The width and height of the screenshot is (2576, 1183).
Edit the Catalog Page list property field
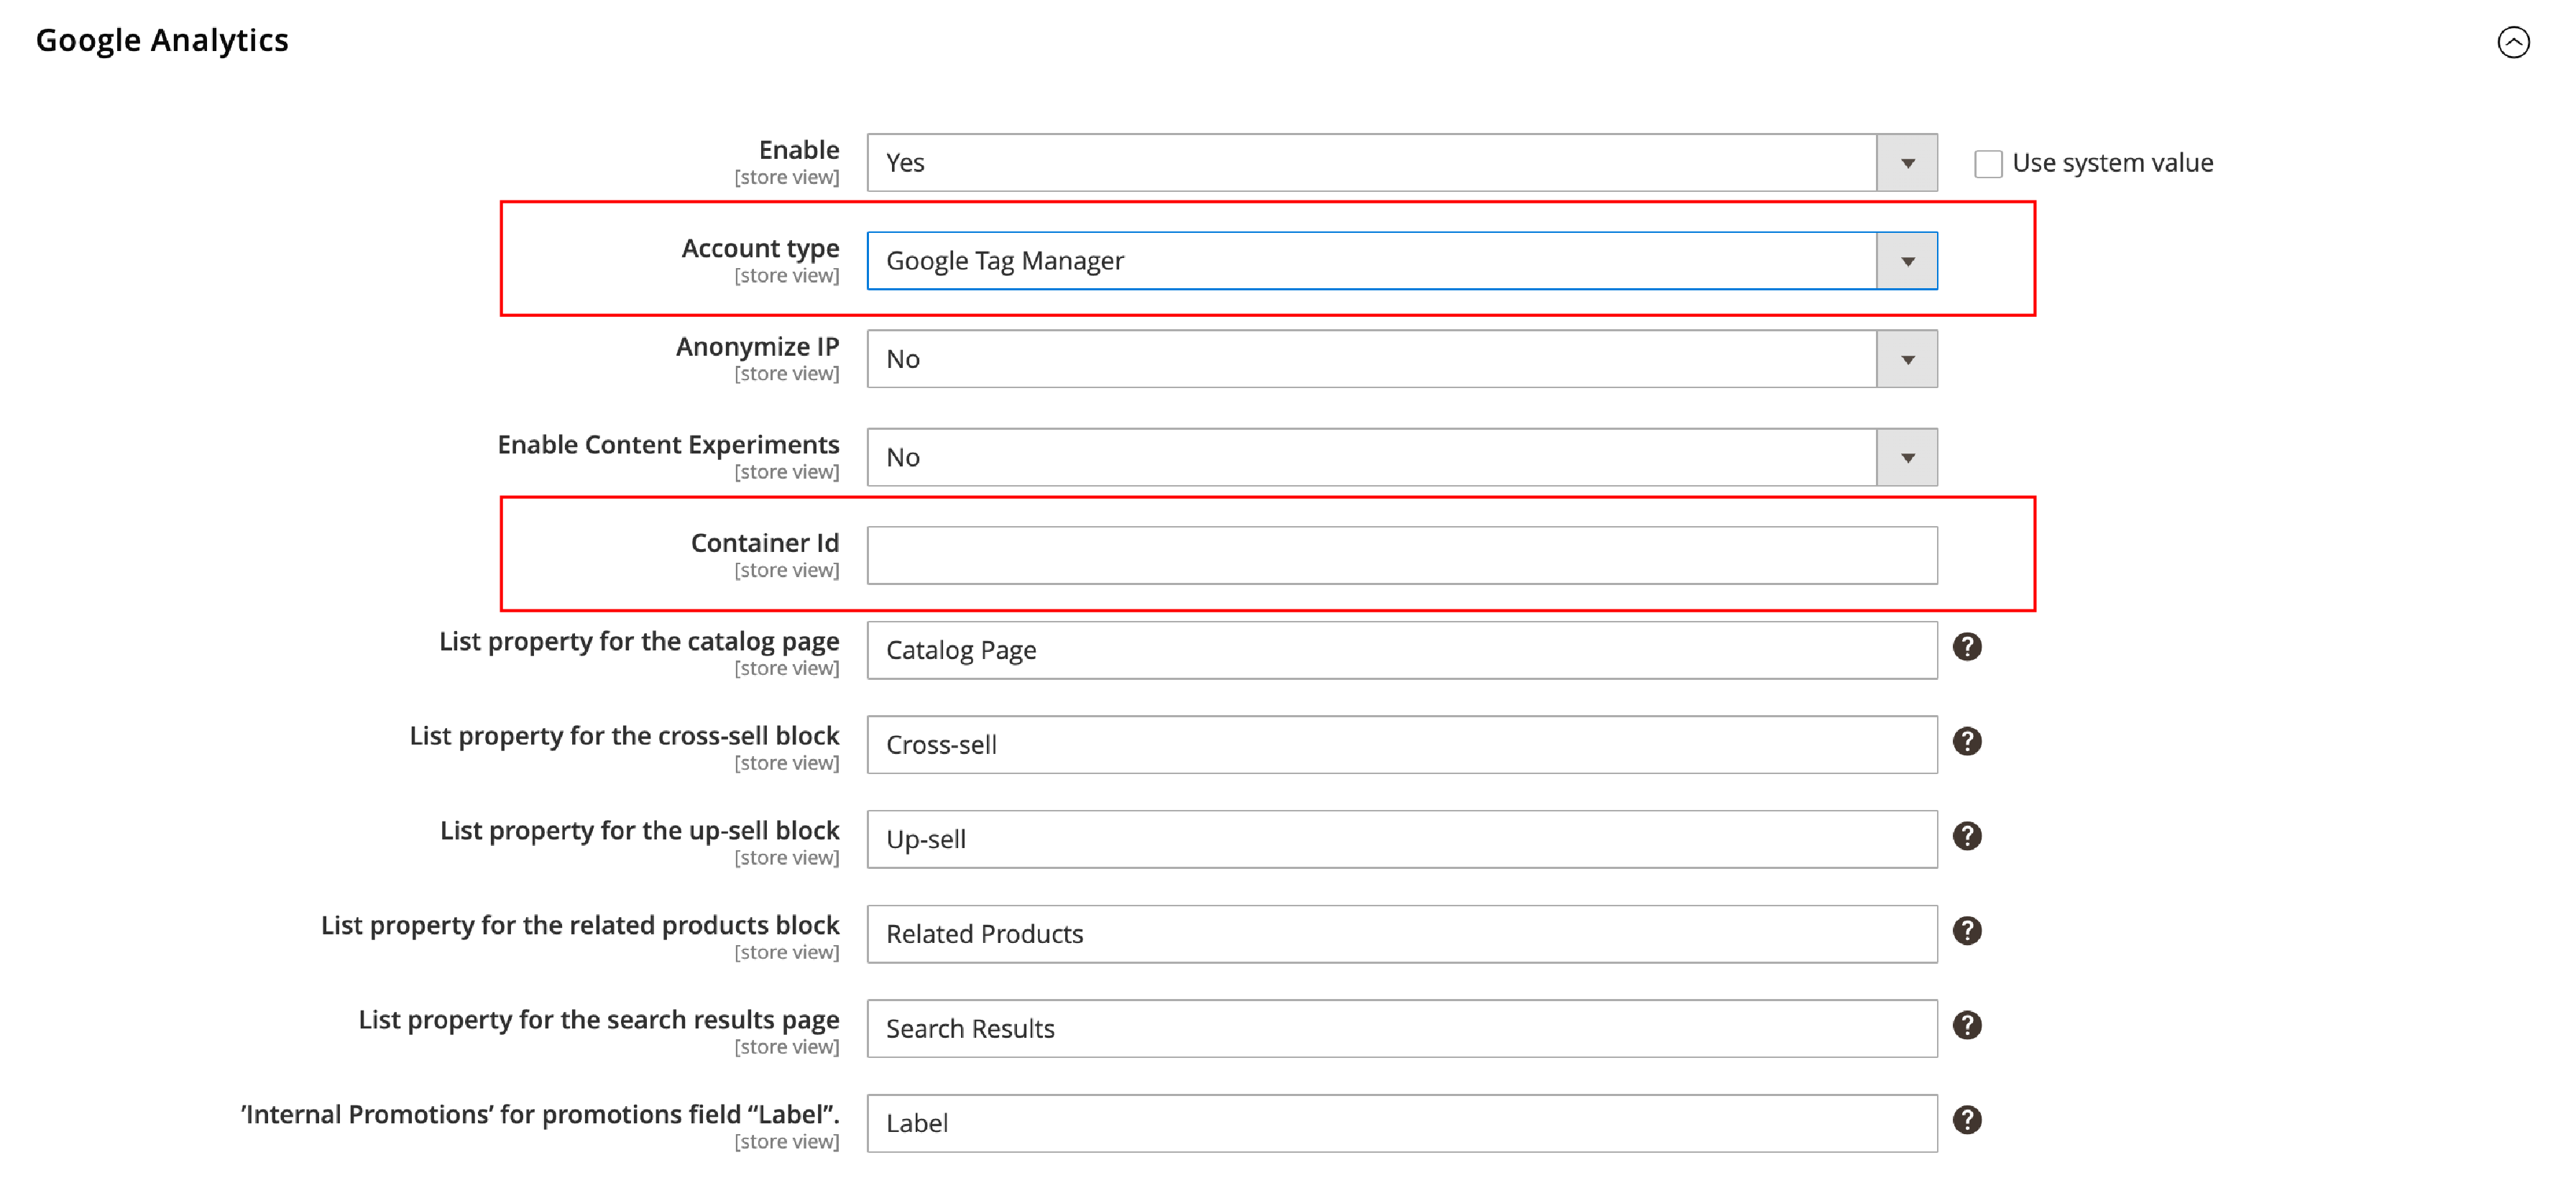click(1402, 650)
